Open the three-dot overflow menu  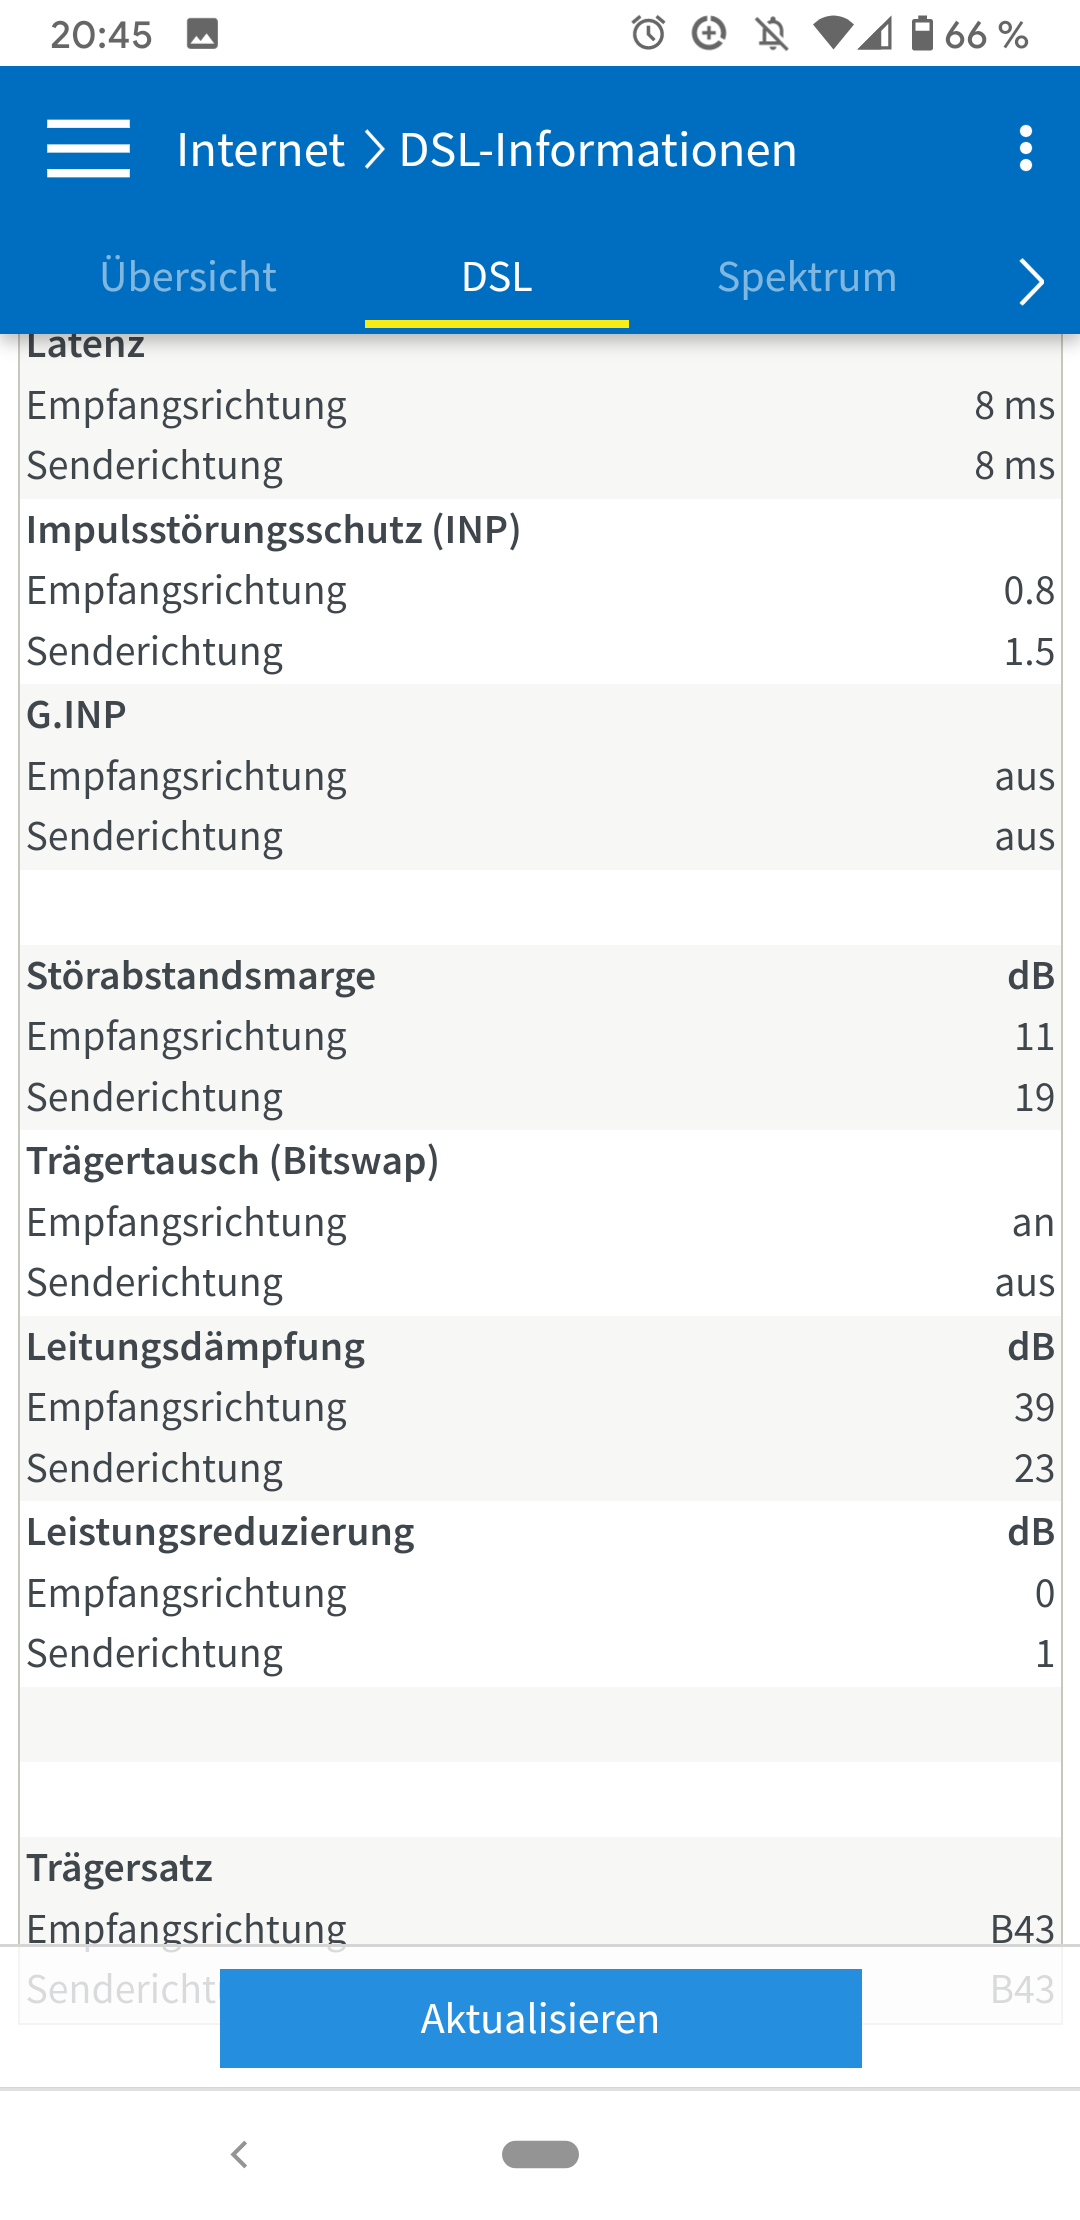(x=1025, y=149)
